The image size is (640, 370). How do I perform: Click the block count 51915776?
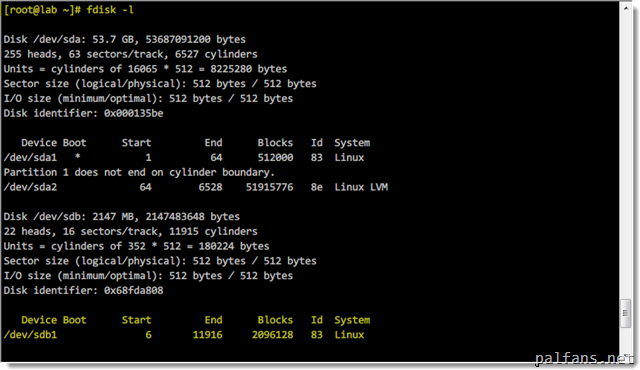click(269, 187)
